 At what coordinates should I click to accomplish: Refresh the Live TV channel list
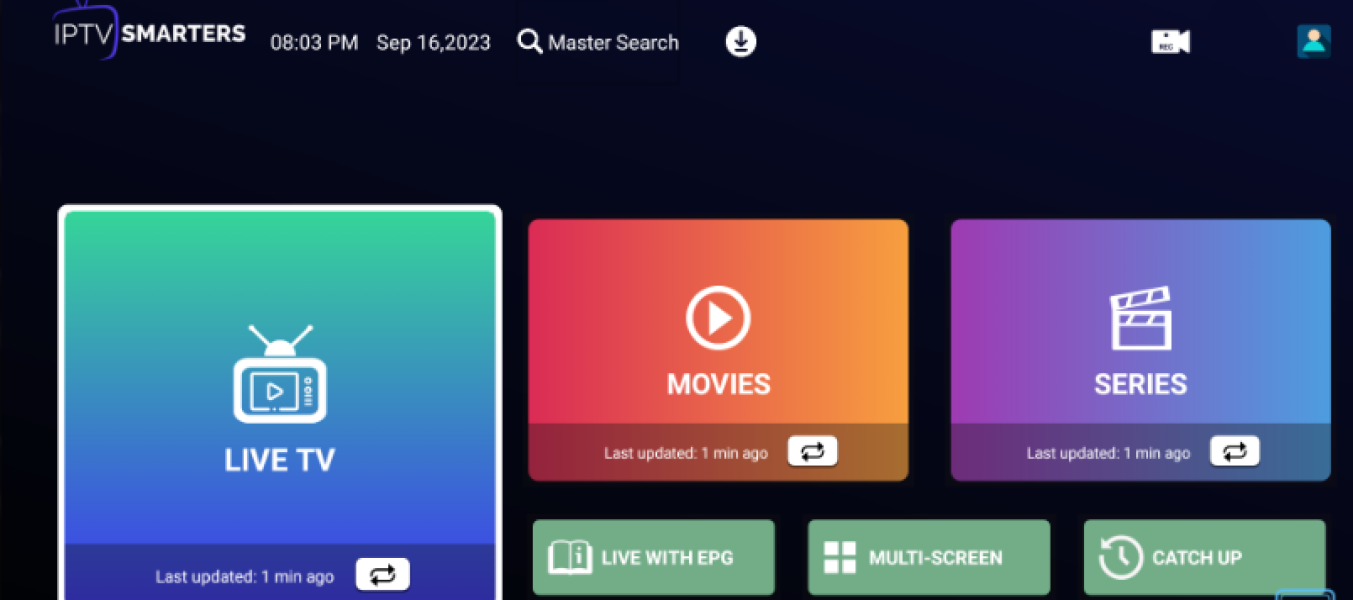coord(382,575)
